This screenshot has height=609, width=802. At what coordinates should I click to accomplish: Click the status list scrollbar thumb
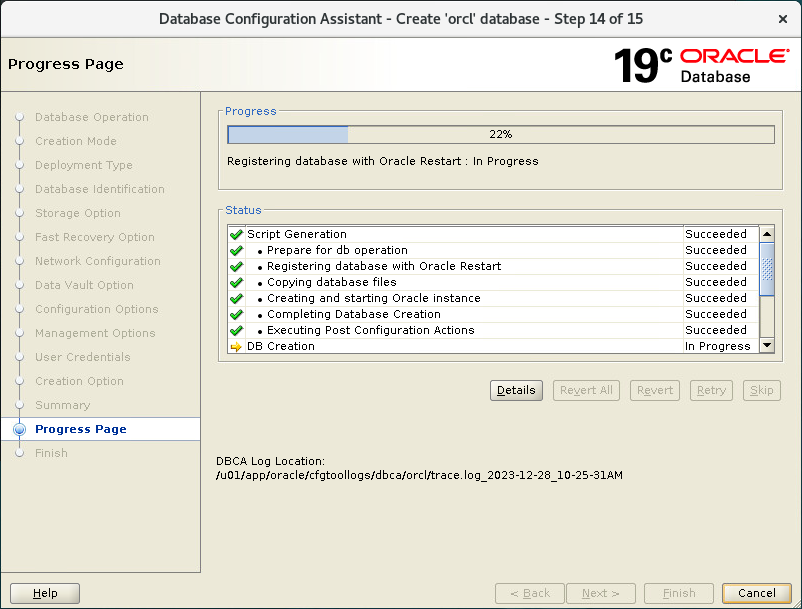click(x=767, y=269)
